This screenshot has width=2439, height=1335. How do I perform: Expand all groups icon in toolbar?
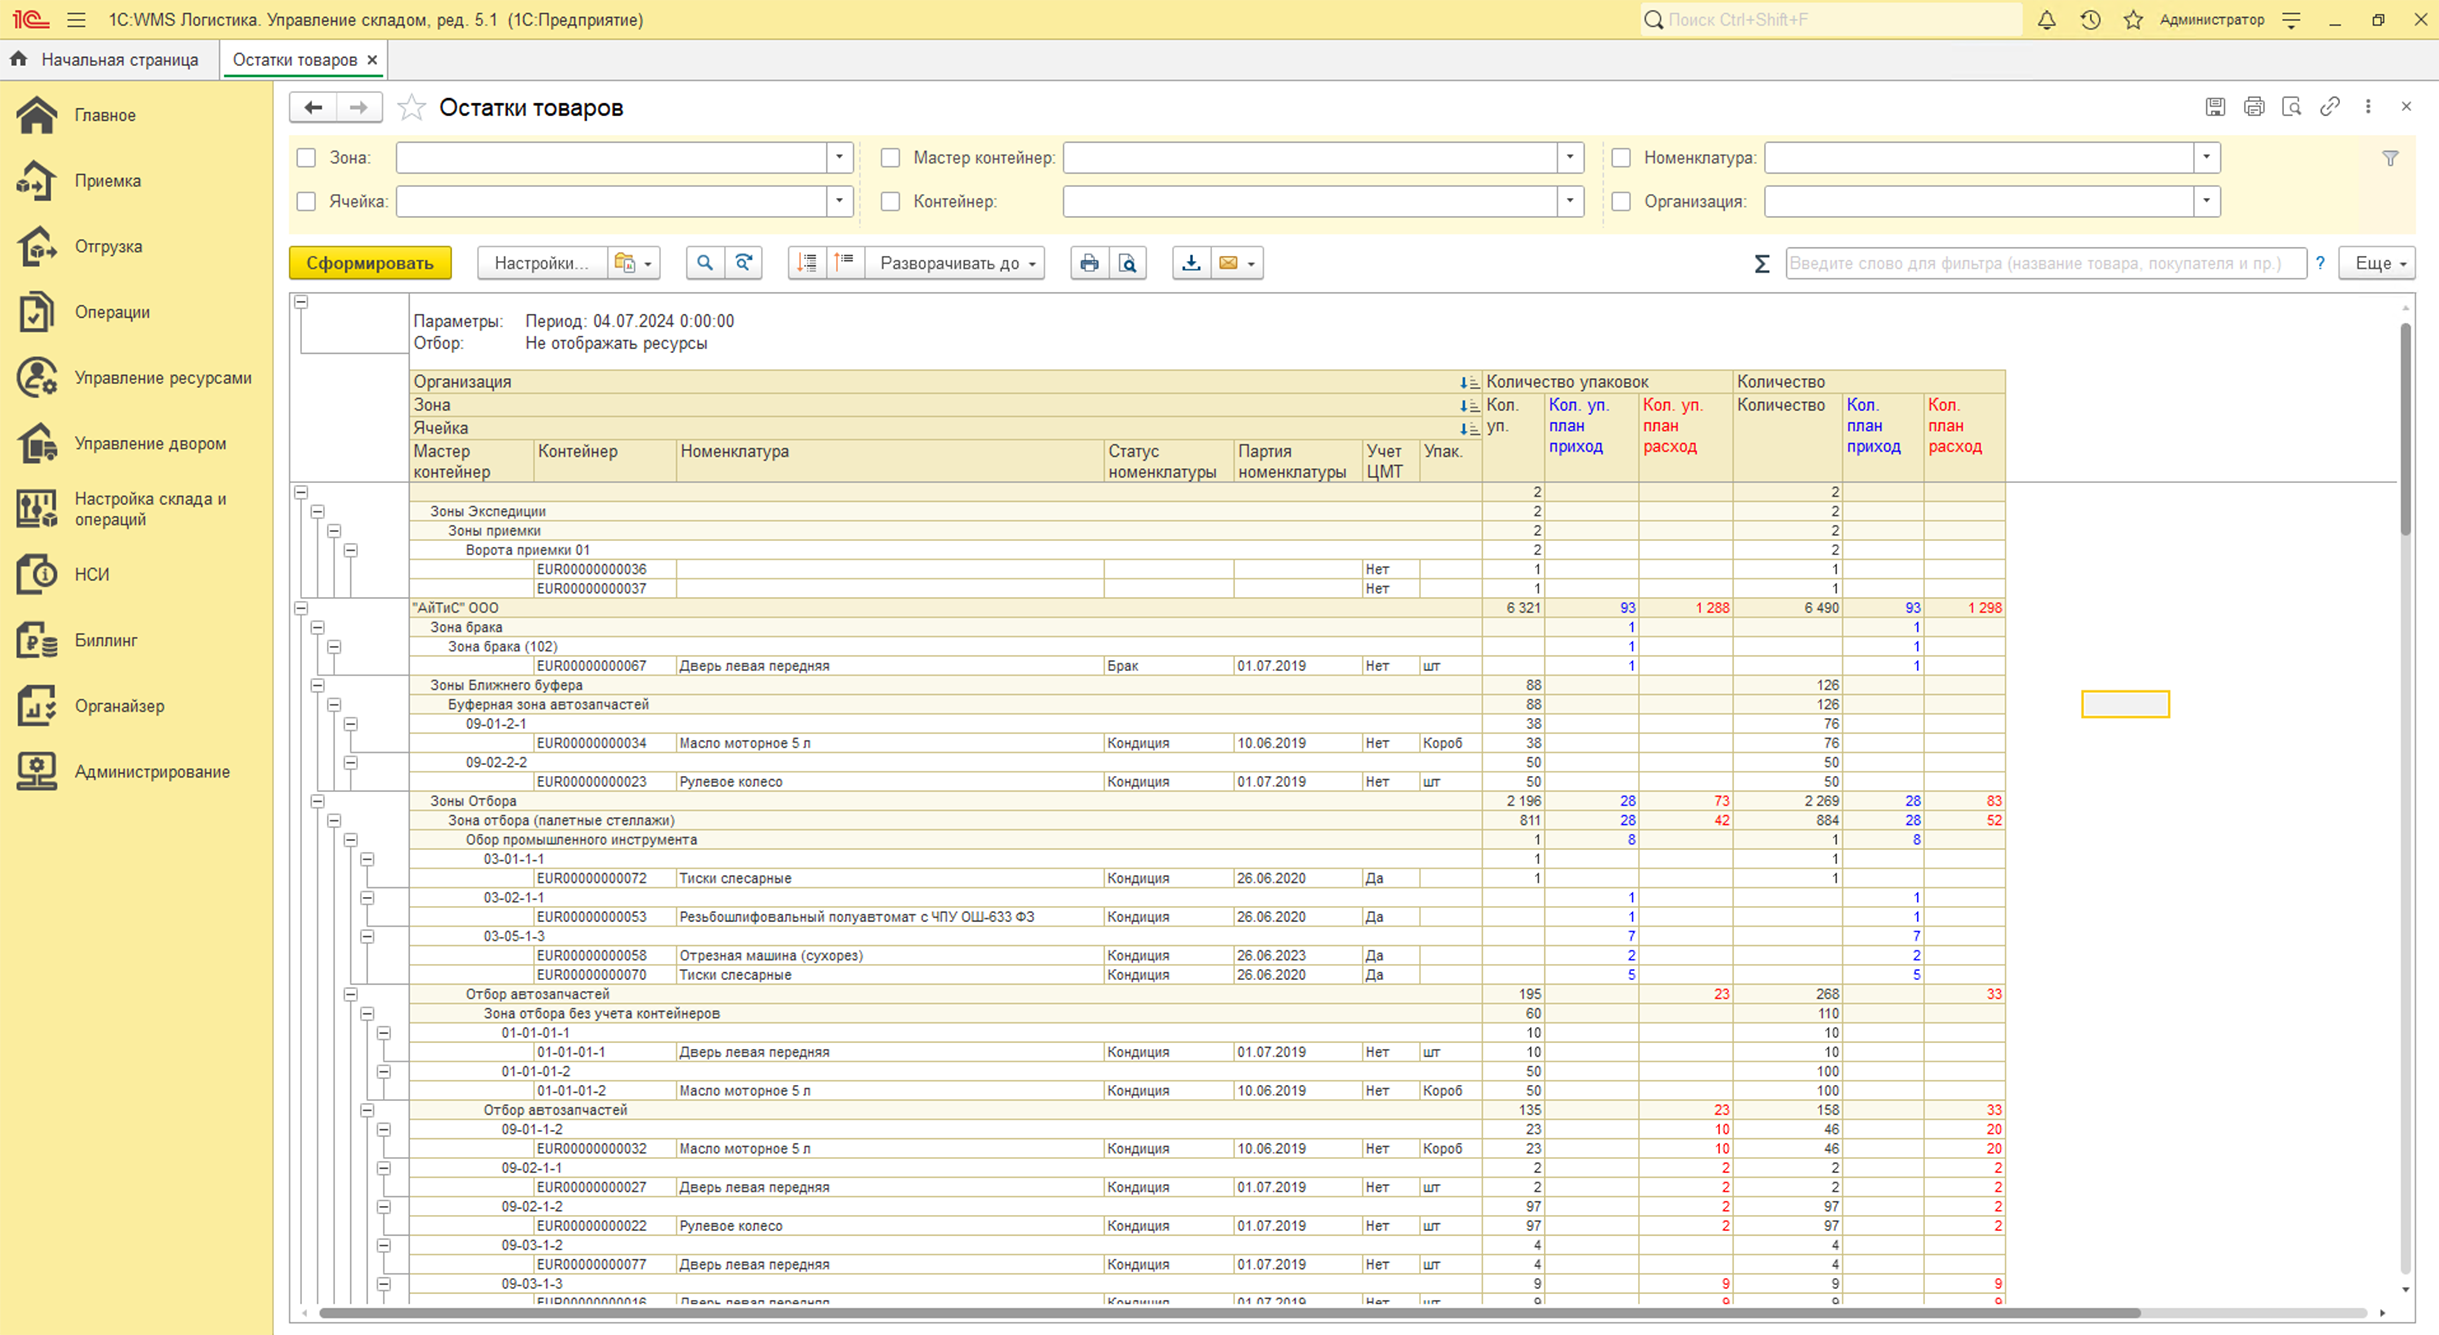807,263
